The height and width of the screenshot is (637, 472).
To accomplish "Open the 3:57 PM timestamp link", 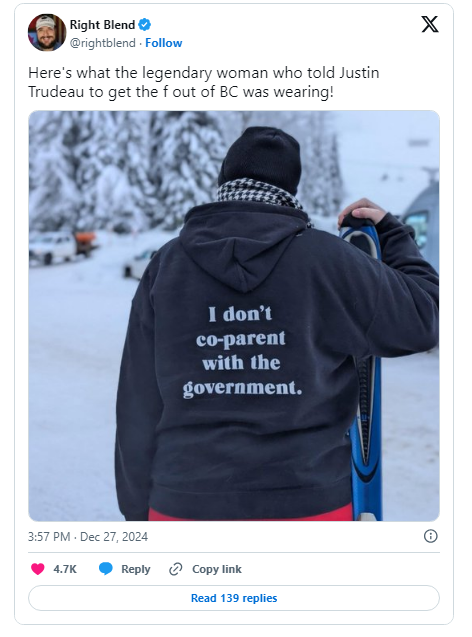I will [x=49, y=537].
